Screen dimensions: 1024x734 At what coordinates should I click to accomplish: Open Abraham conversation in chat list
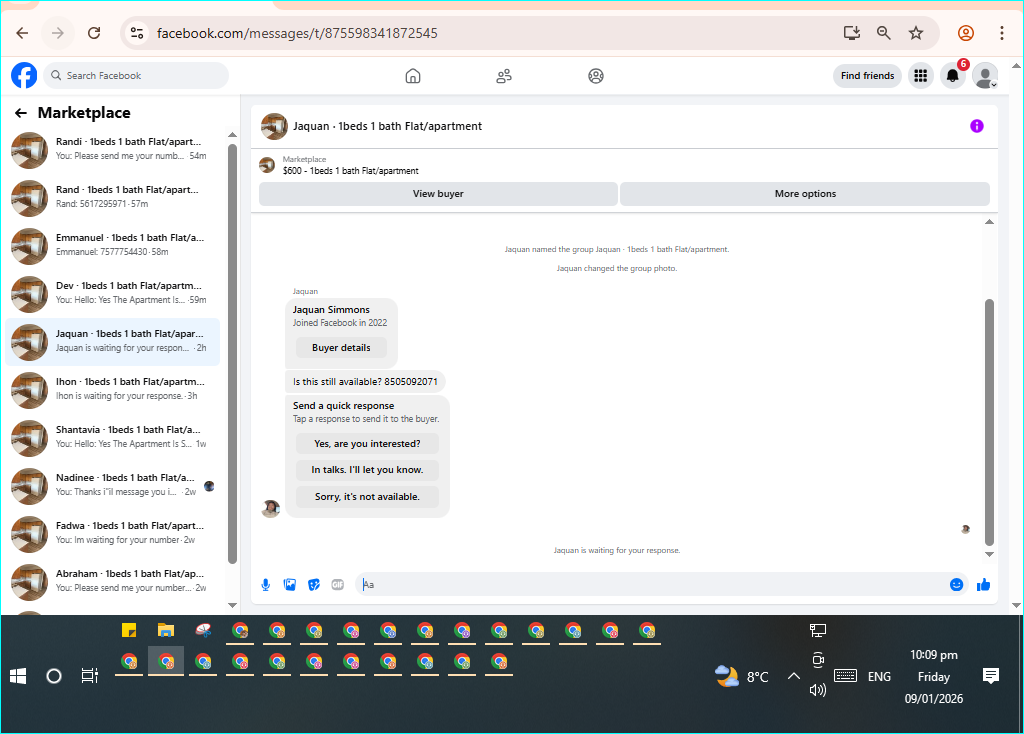pos(112,582)
